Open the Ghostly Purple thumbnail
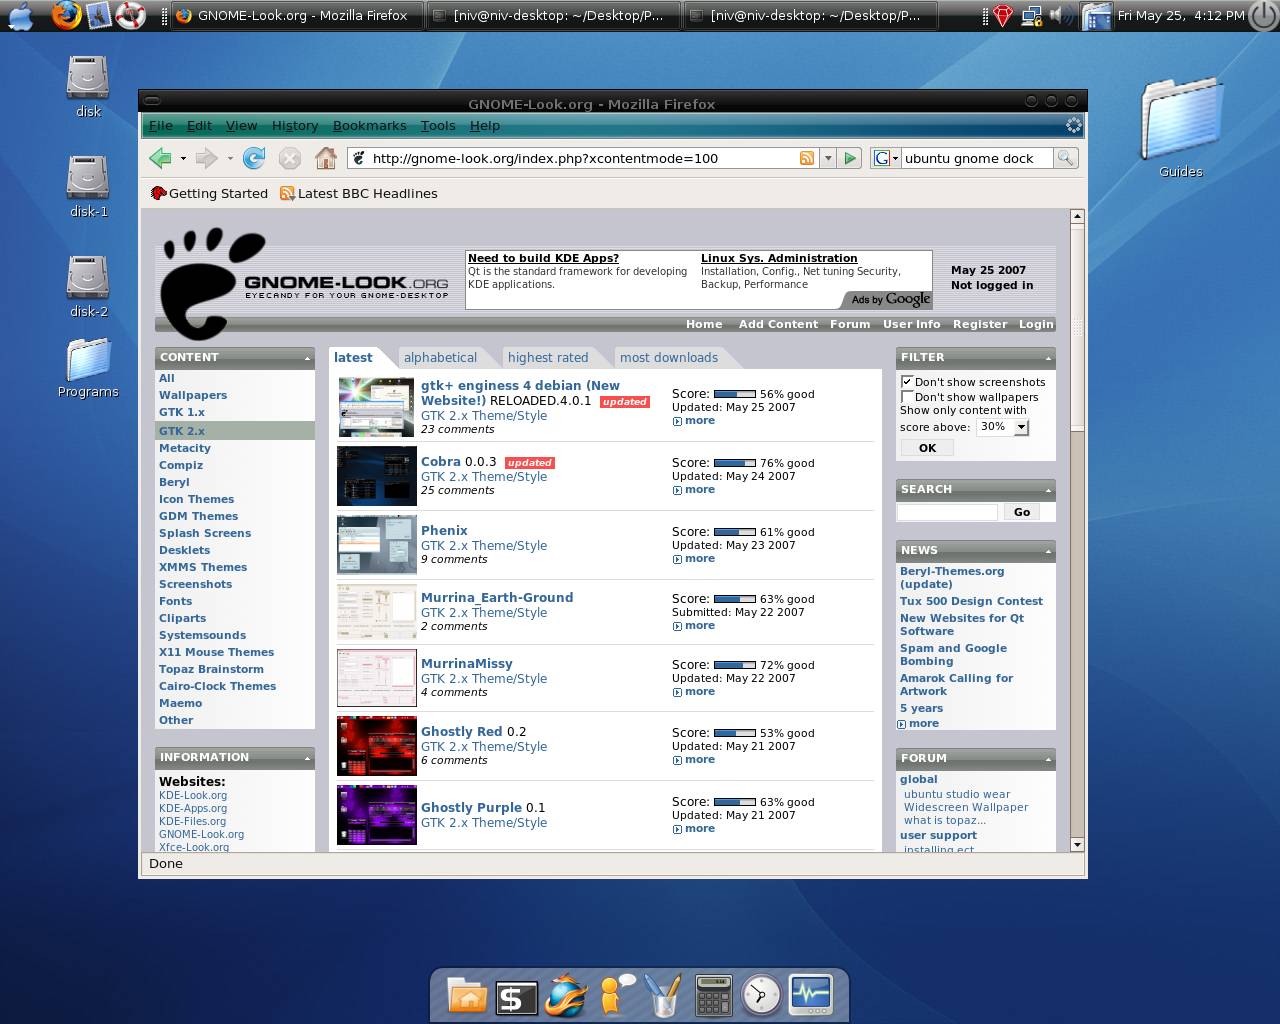The height and width of the screenshot is (1024, 1280). [x=377, y=815]
